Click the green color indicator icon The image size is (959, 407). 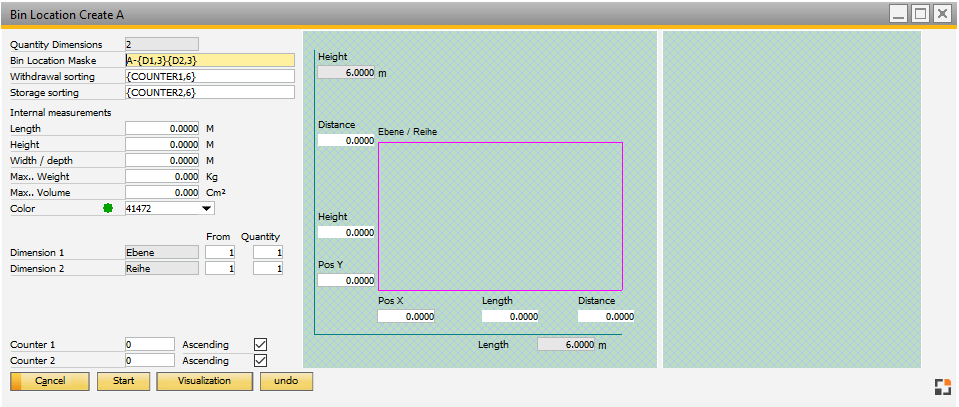(108, 209)
